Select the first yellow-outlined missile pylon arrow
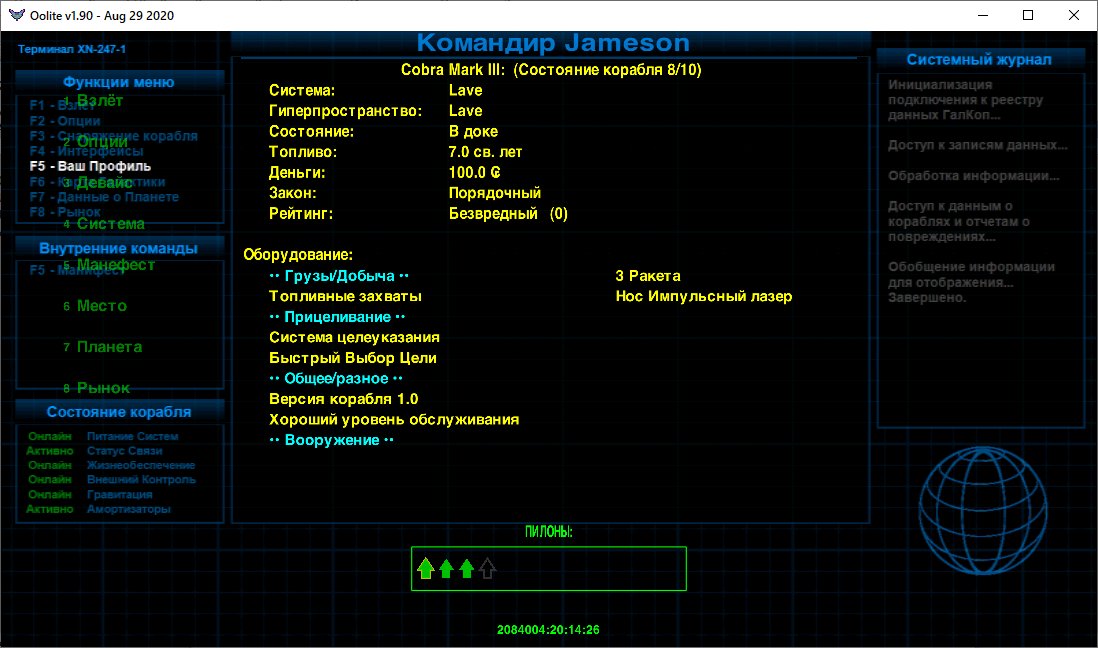Screen dimensions: 1098x648 425,569
